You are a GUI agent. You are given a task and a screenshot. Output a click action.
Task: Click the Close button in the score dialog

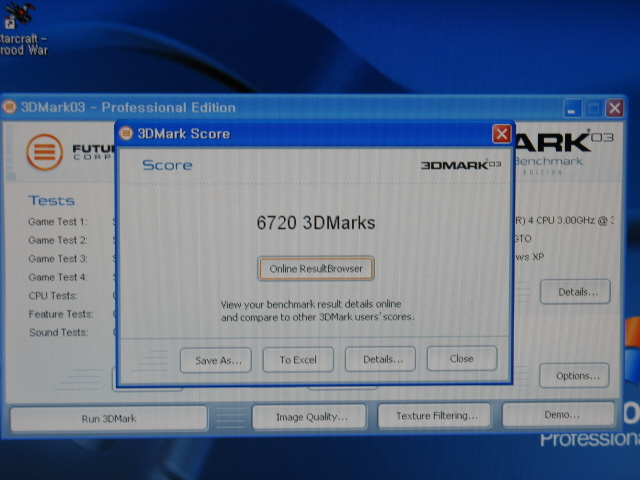coord(462,358)
